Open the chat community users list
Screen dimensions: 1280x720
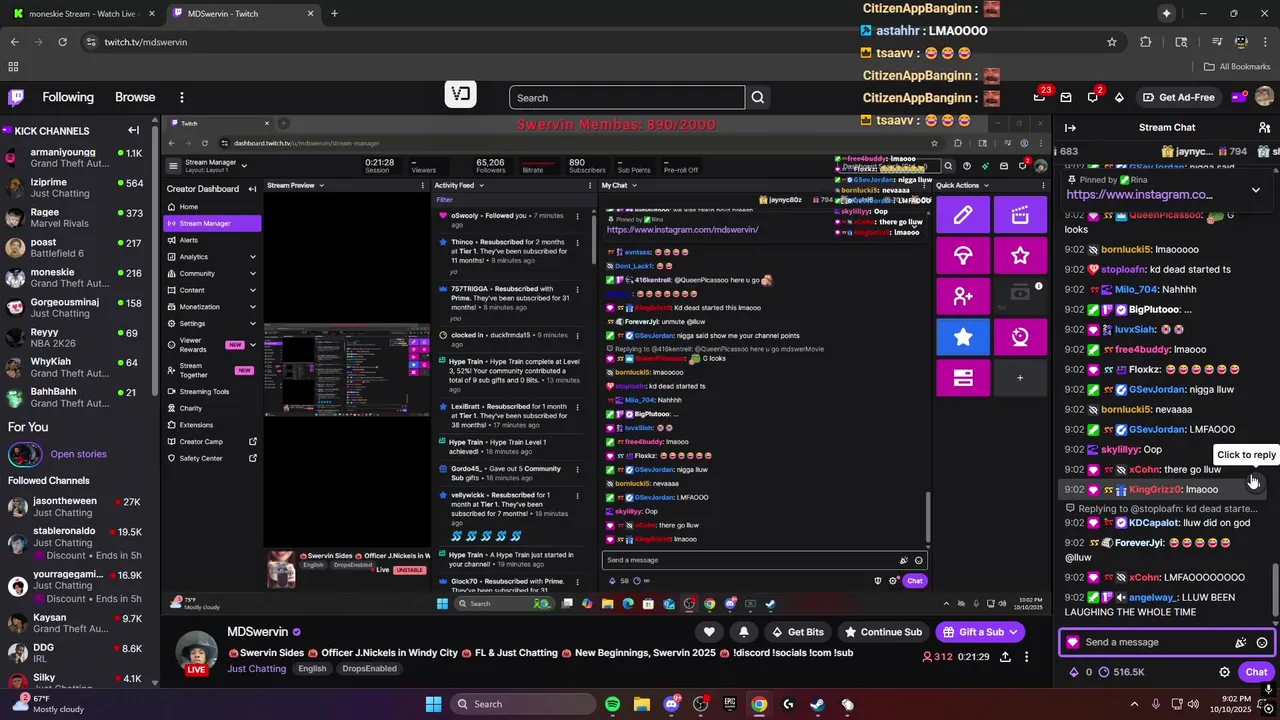tap(1264, 127)
